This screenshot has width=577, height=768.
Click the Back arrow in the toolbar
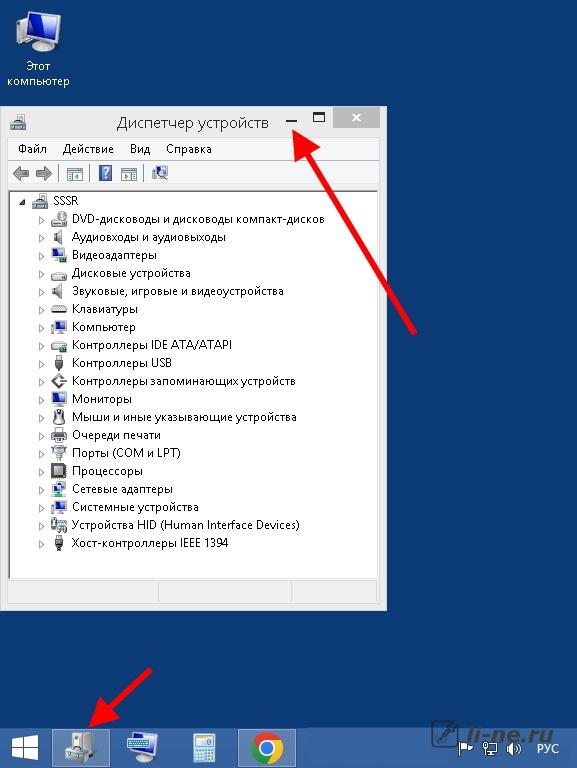[21, 173]
